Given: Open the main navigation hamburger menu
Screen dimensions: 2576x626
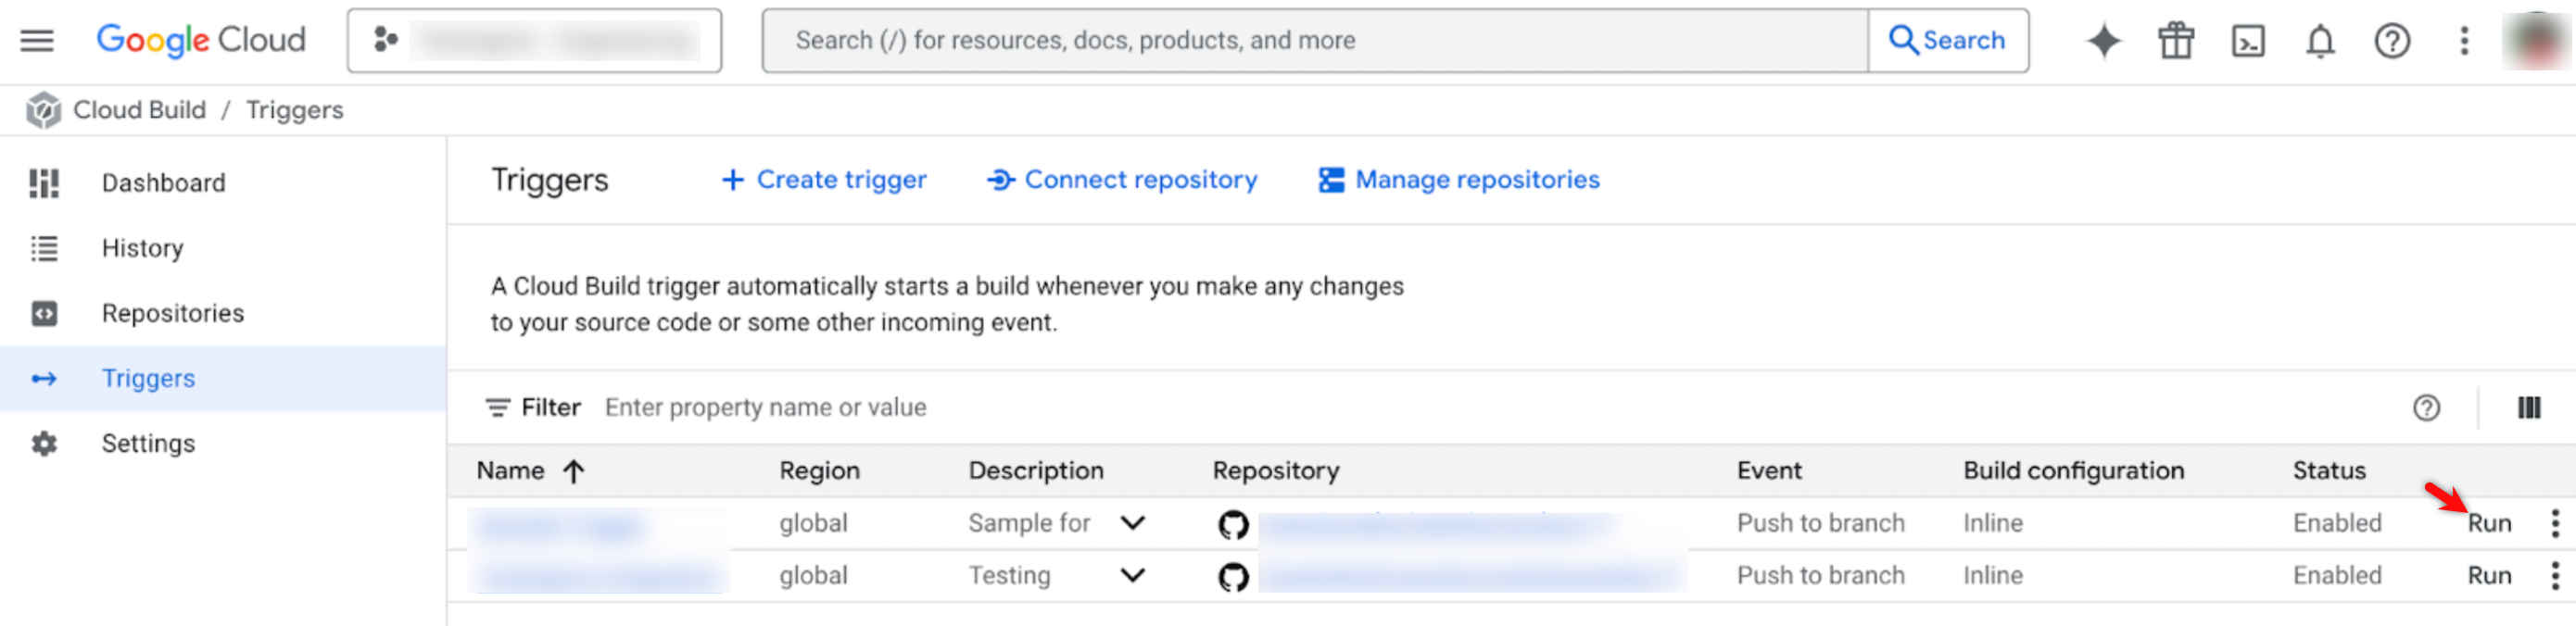Looking at the screenshot, I should 37,41.
